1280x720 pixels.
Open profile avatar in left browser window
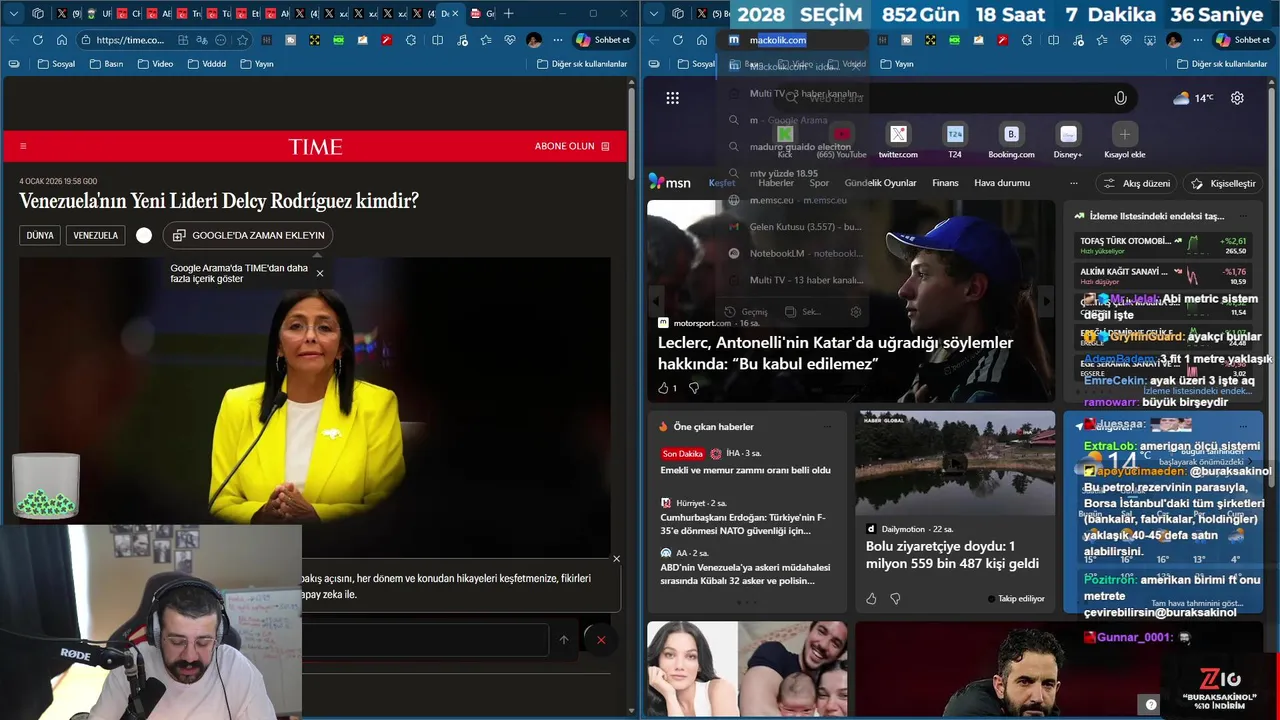click(534, 40)
